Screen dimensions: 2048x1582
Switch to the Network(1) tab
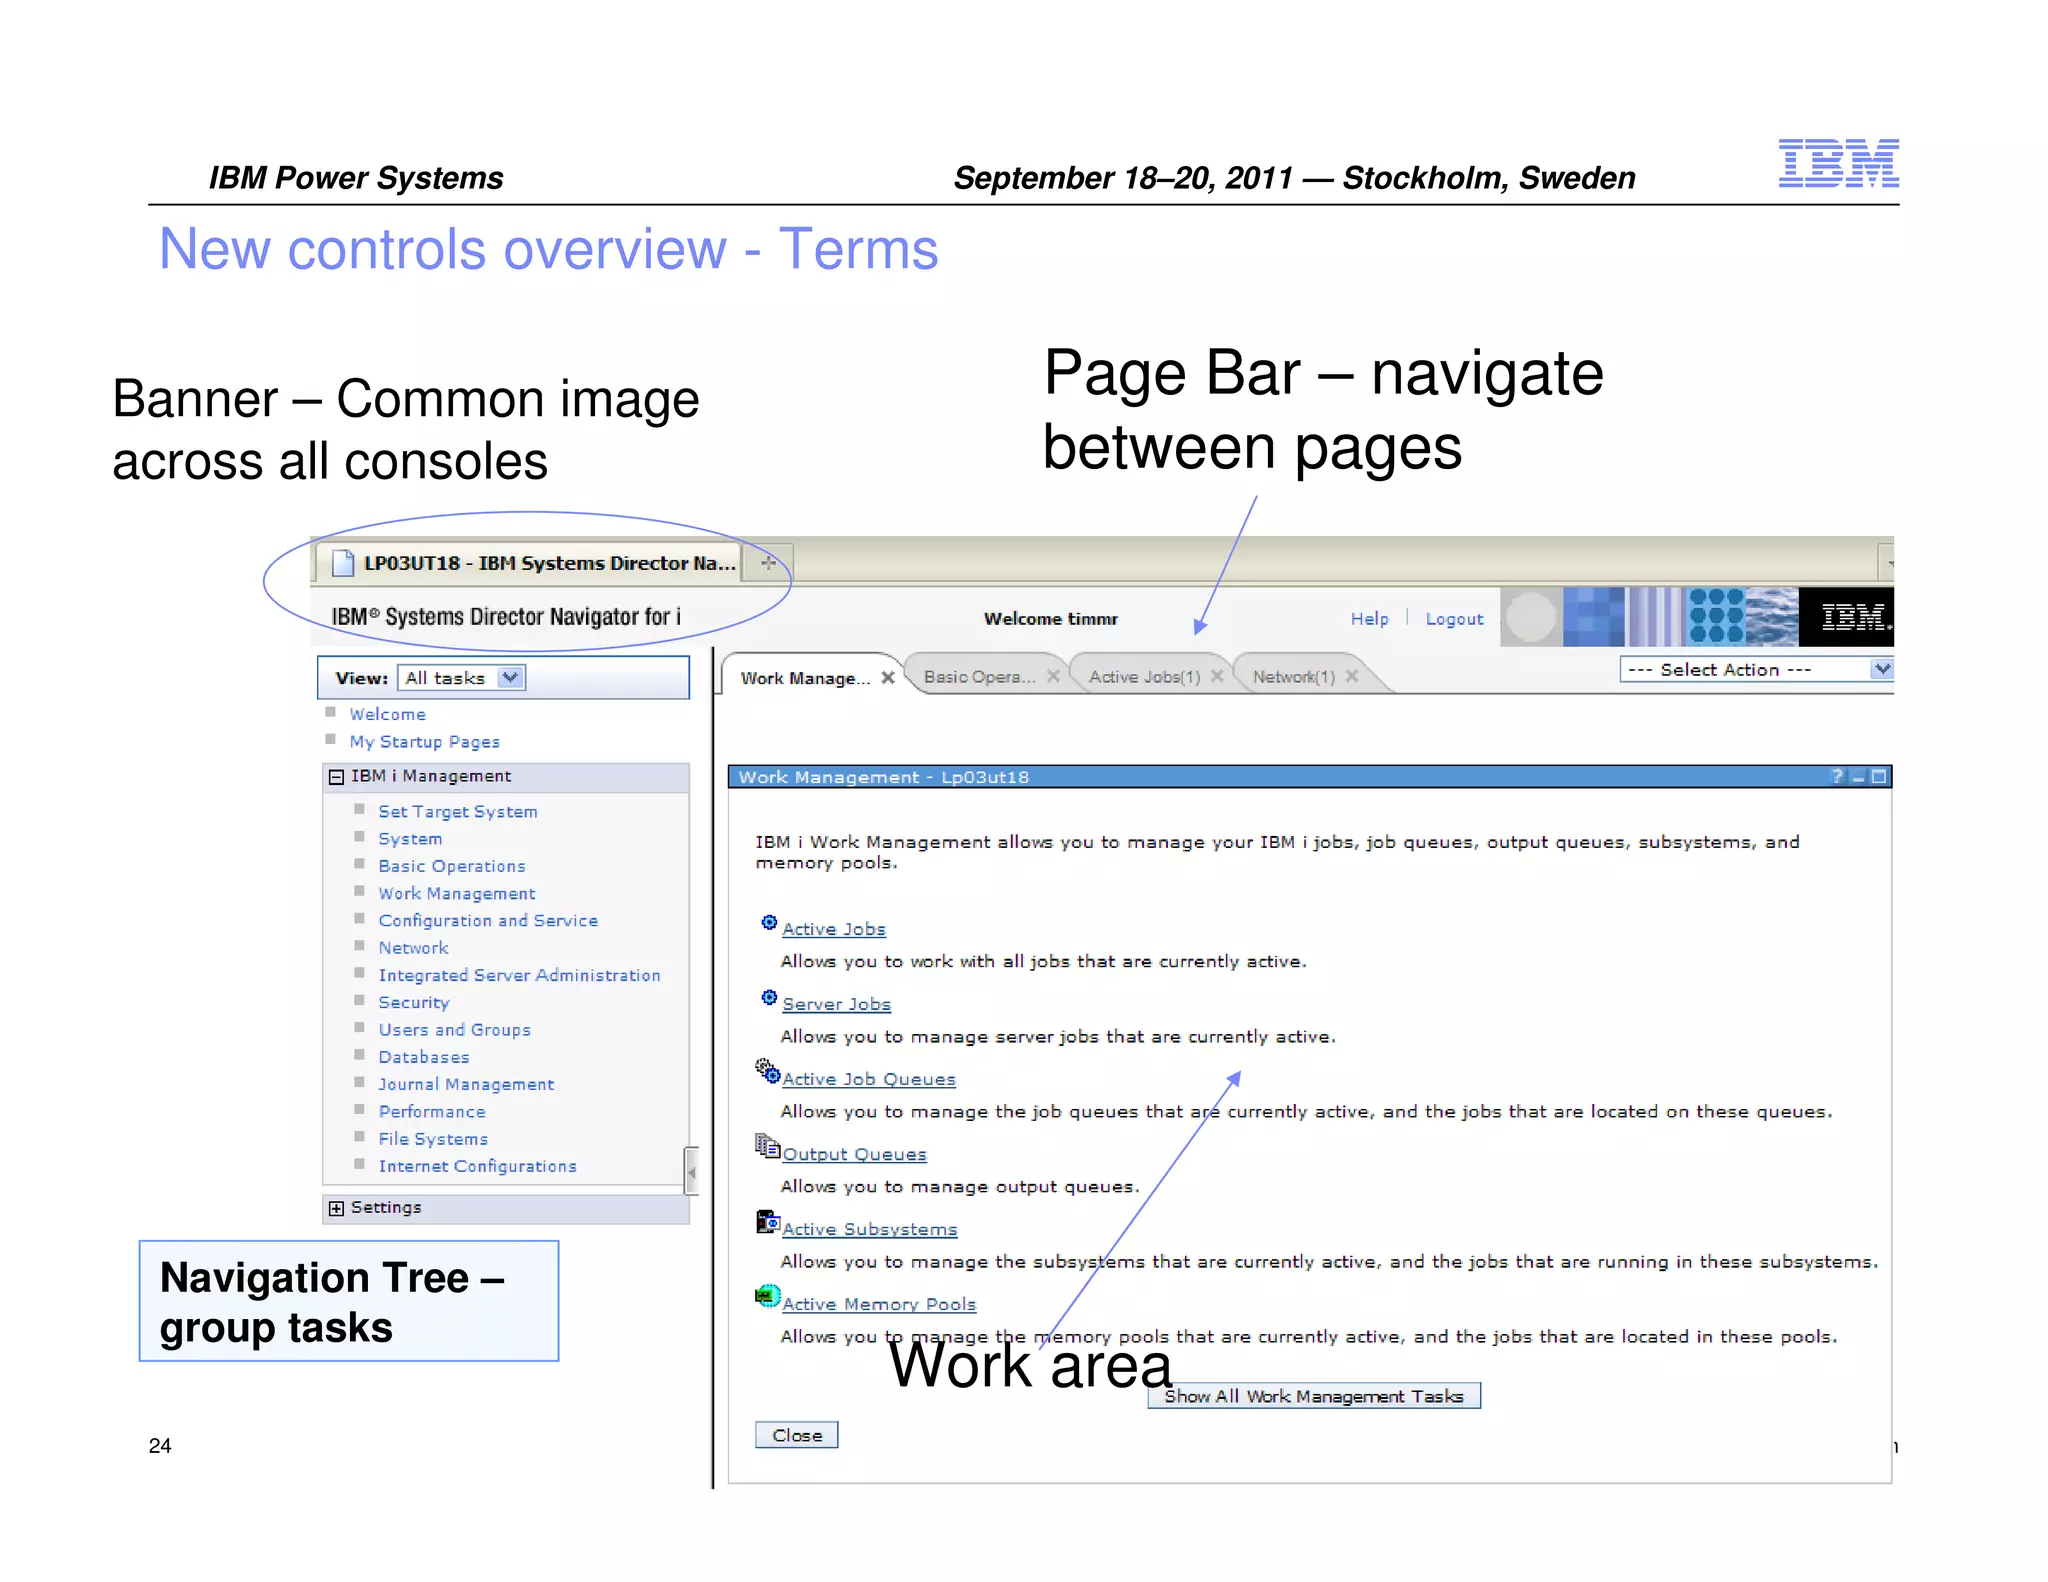1294,677
